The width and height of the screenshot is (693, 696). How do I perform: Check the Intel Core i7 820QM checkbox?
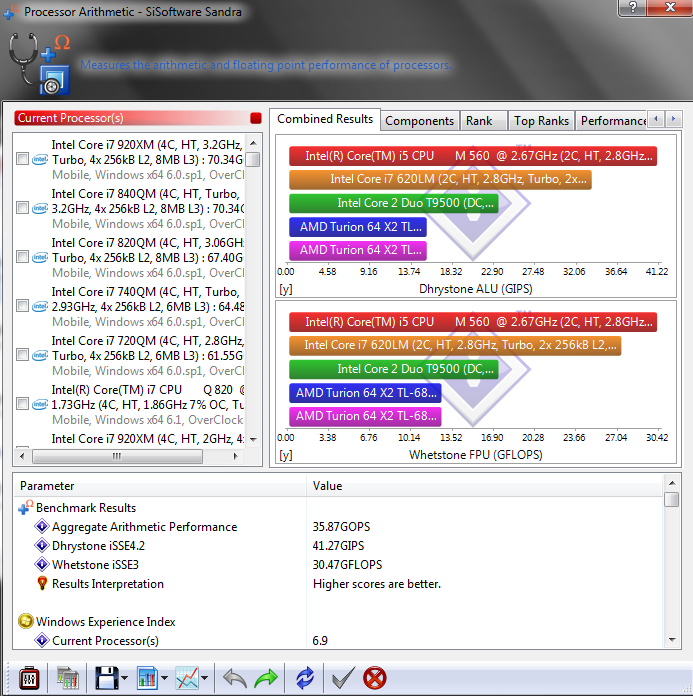[22, 257]
